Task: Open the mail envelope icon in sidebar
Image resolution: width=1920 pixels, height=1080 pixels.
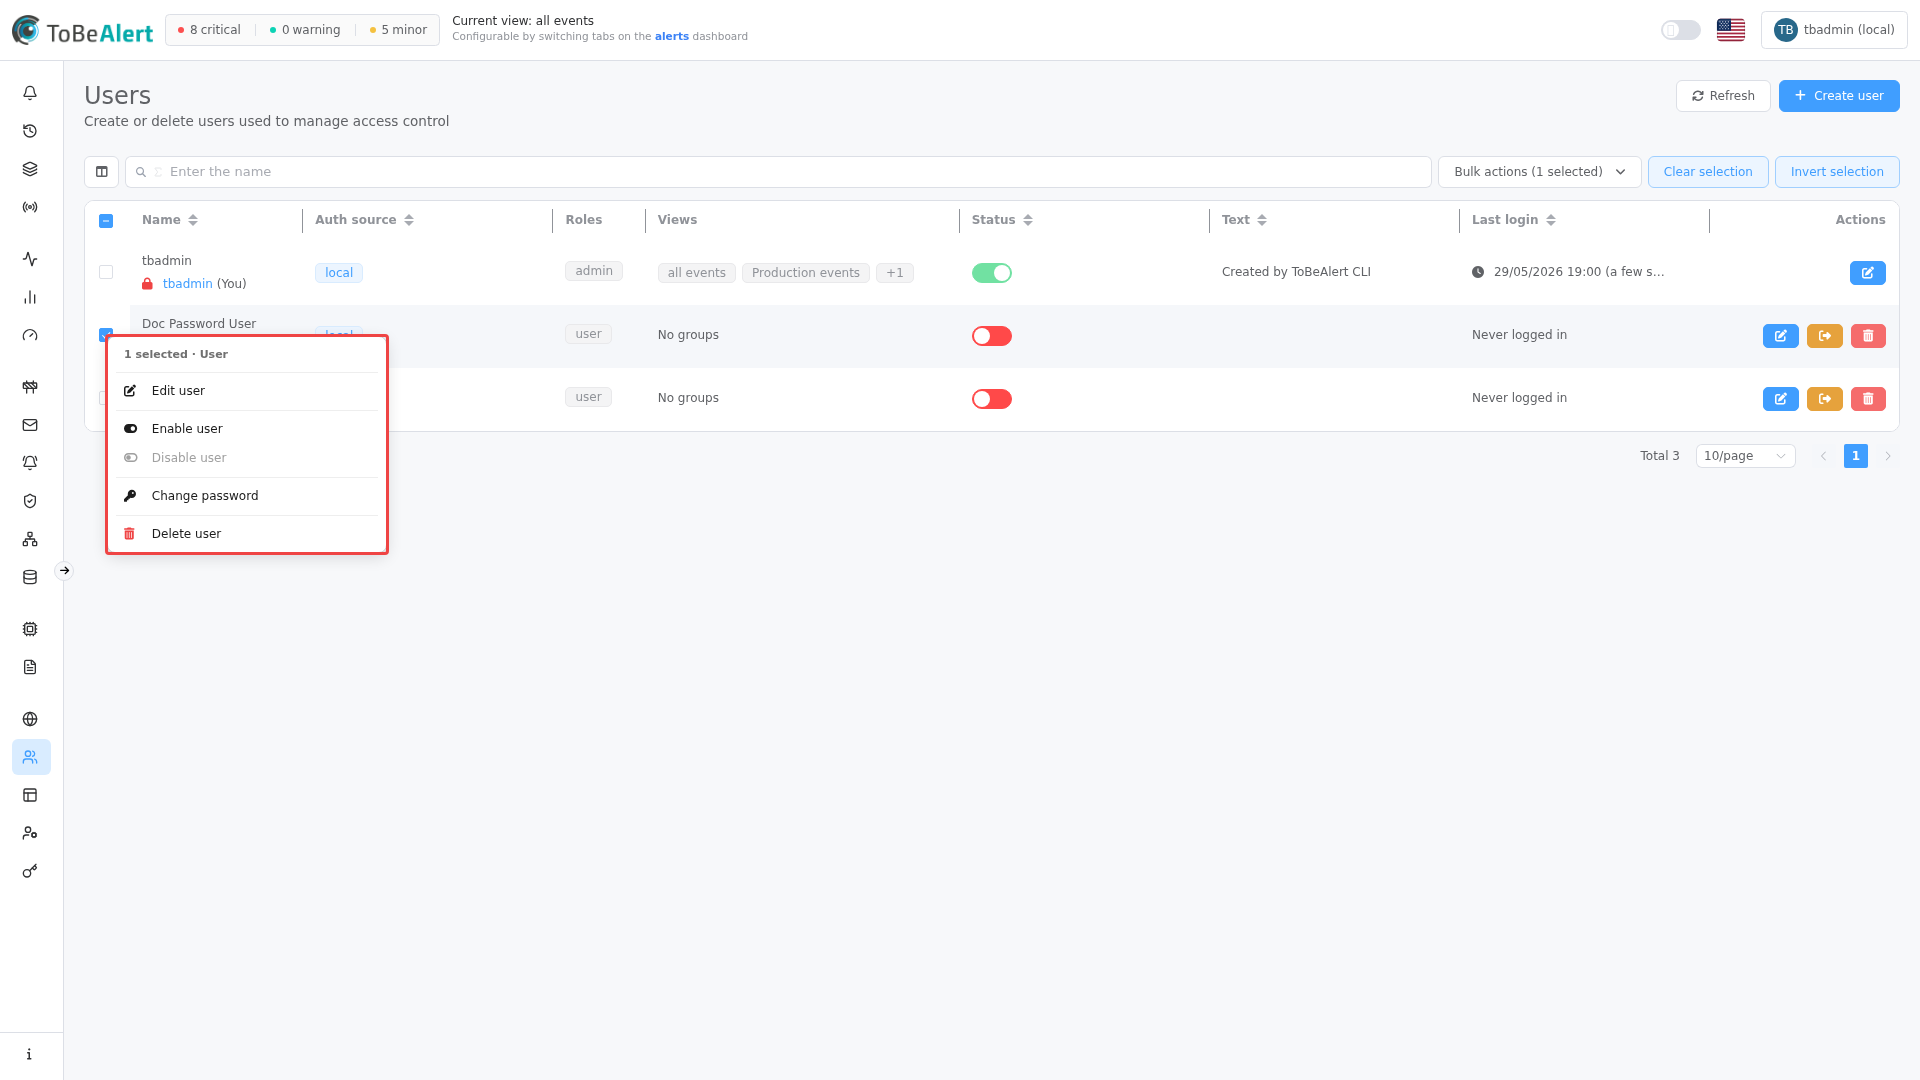Action: [30, 425]
